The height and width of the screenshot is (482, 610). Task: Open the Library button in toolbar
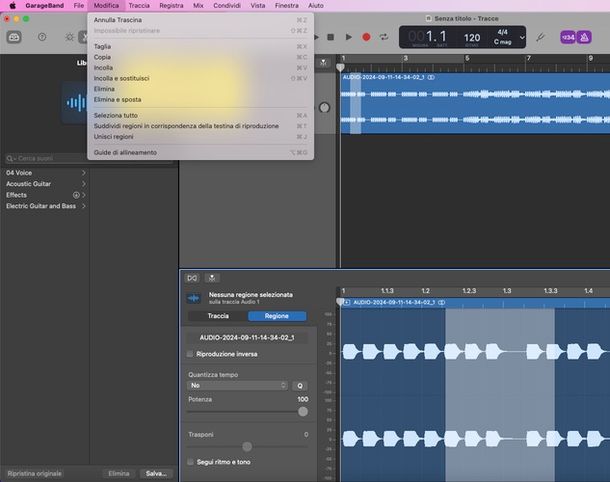14,37
